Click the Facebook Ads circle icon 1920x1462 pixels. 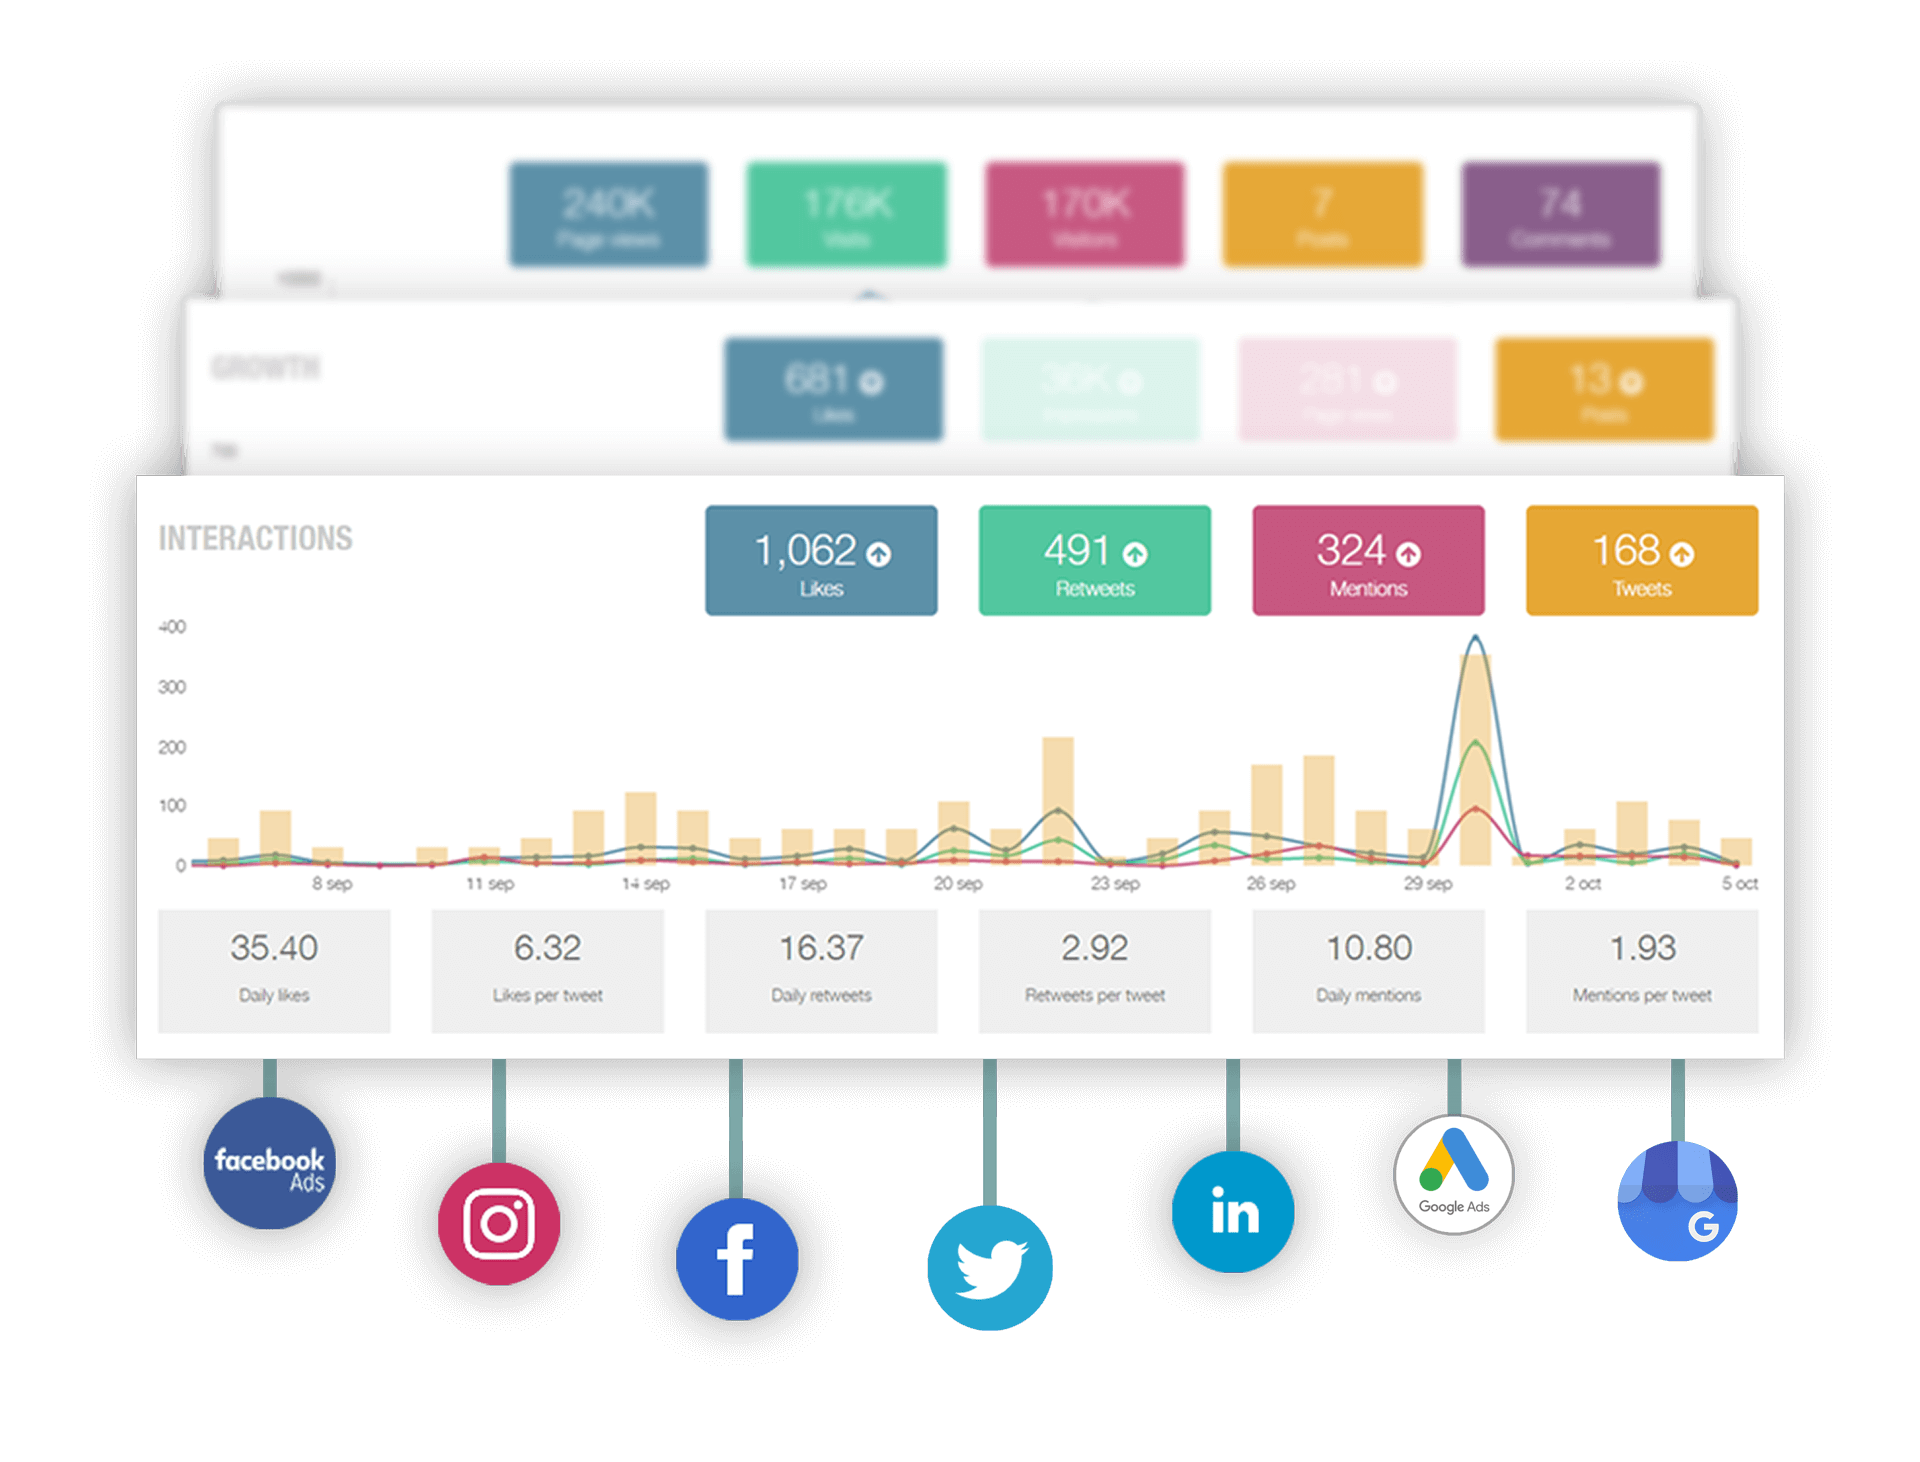[x=269, y=1164]
